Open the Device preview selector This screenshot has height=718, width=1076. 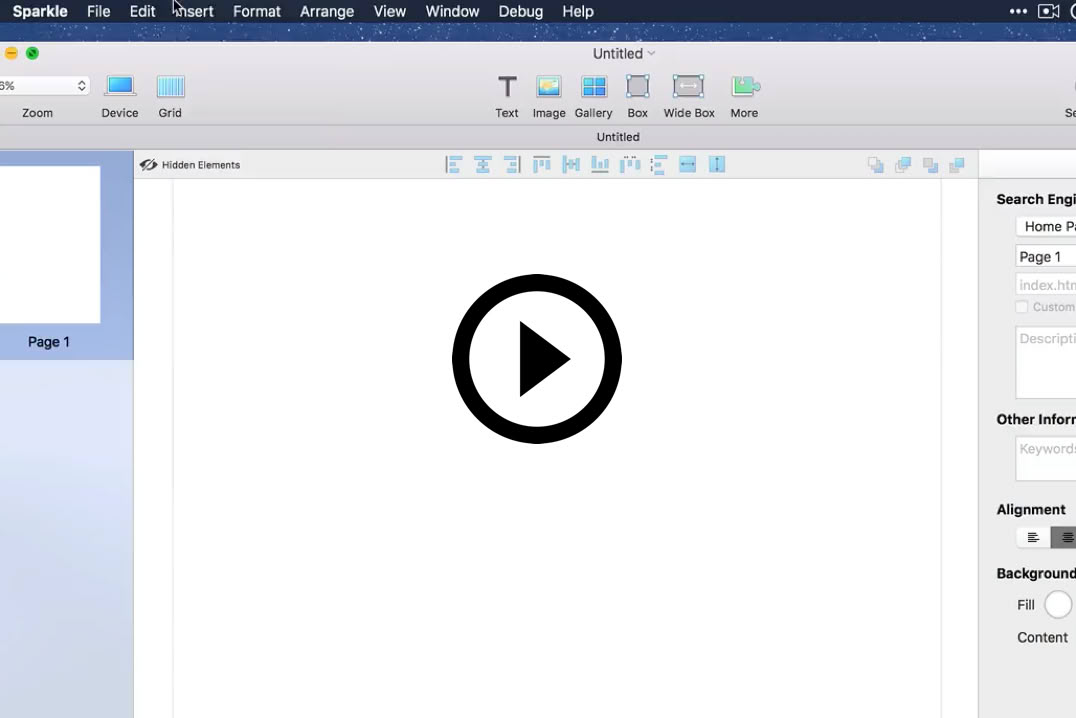[x=120, y=87]
